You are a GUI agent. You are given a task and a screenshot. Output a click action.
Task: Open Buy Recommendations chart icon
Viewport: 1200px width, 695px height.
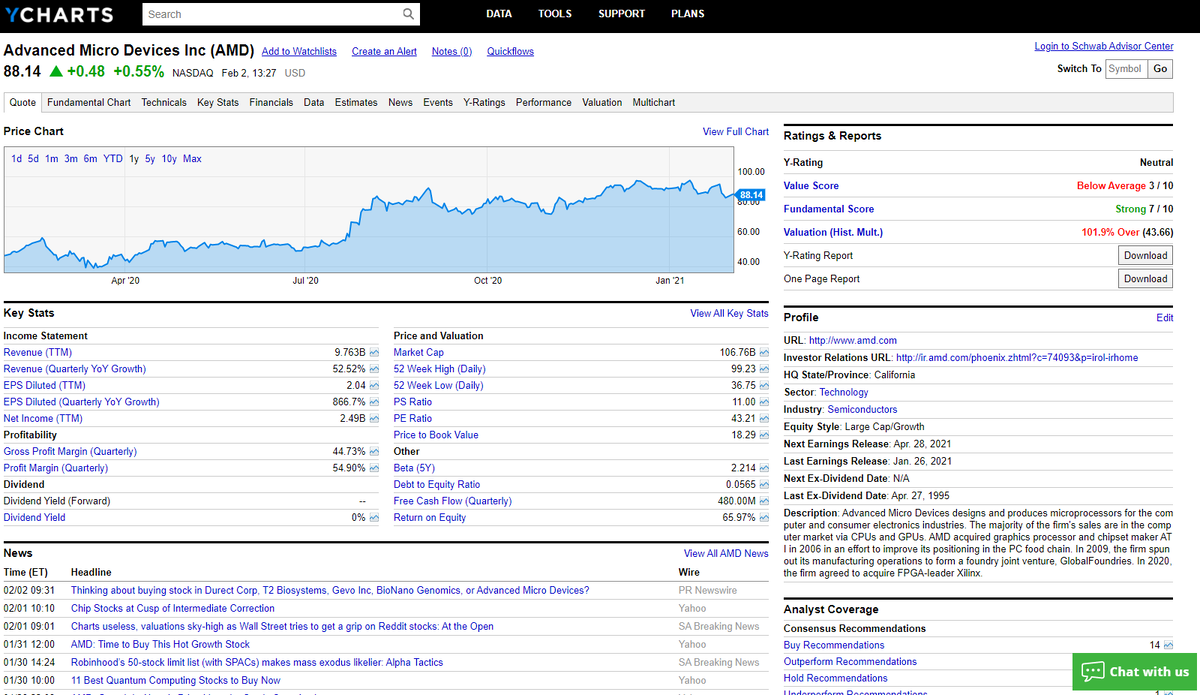pos(1168,646)
